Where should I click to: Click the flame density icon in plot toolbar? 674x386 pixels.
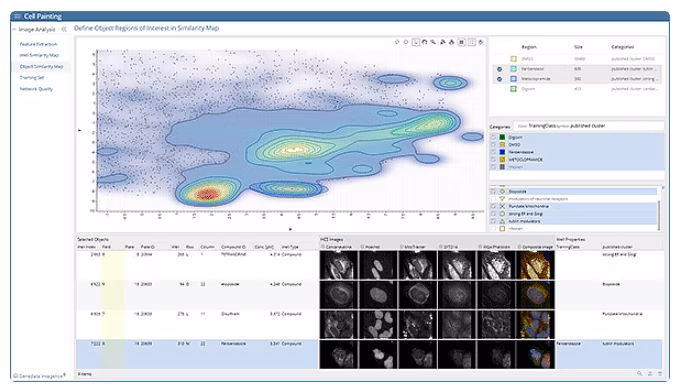pyautogui.click(x=451, y=42)
